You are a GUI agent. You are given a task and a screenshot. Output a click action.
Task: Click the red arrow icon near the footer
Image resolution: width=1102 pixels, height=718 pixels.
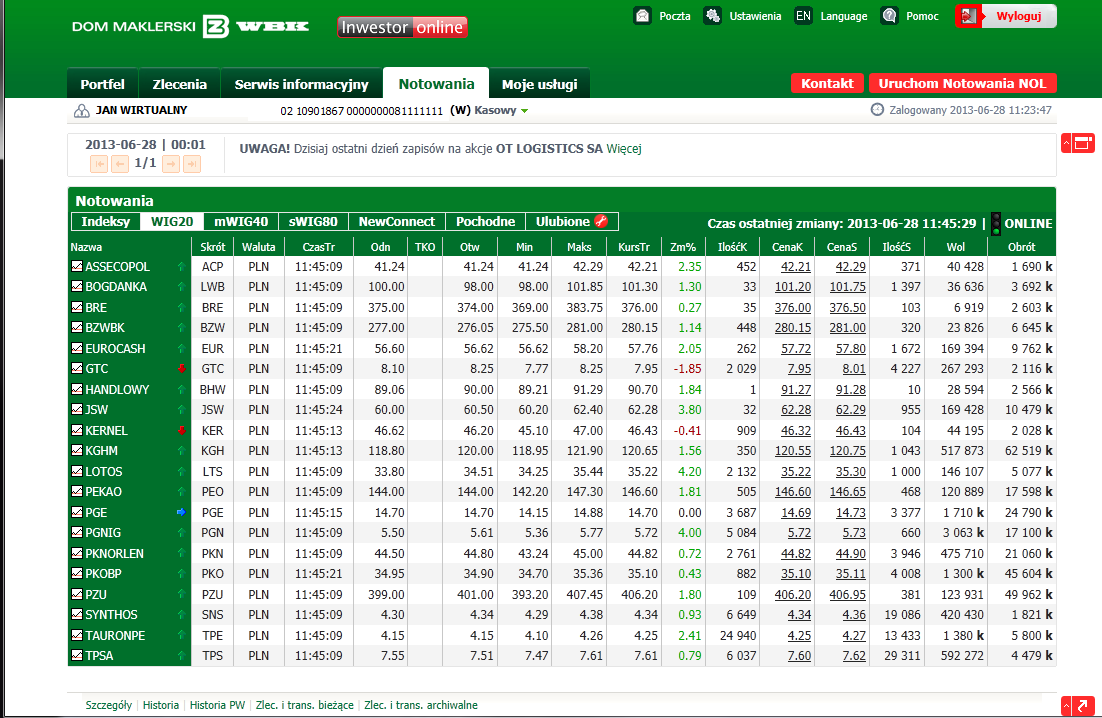point(1077,705)
